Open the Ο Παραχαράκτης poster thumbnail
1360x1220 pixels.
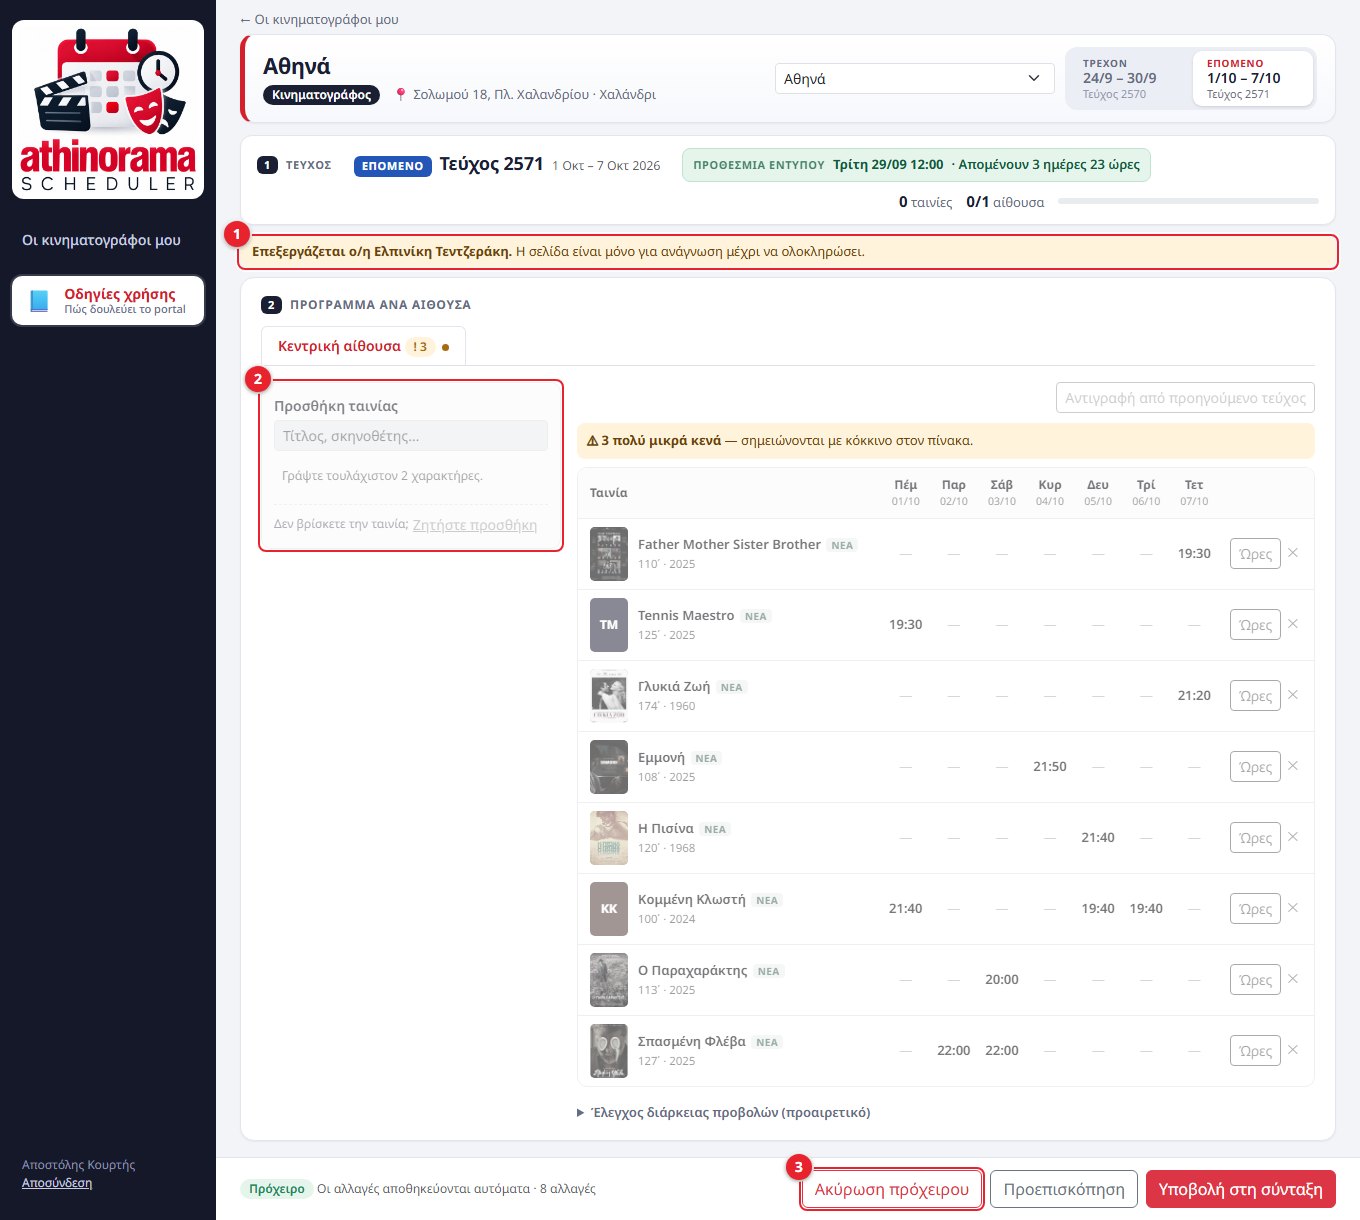[x=609, y=980]
